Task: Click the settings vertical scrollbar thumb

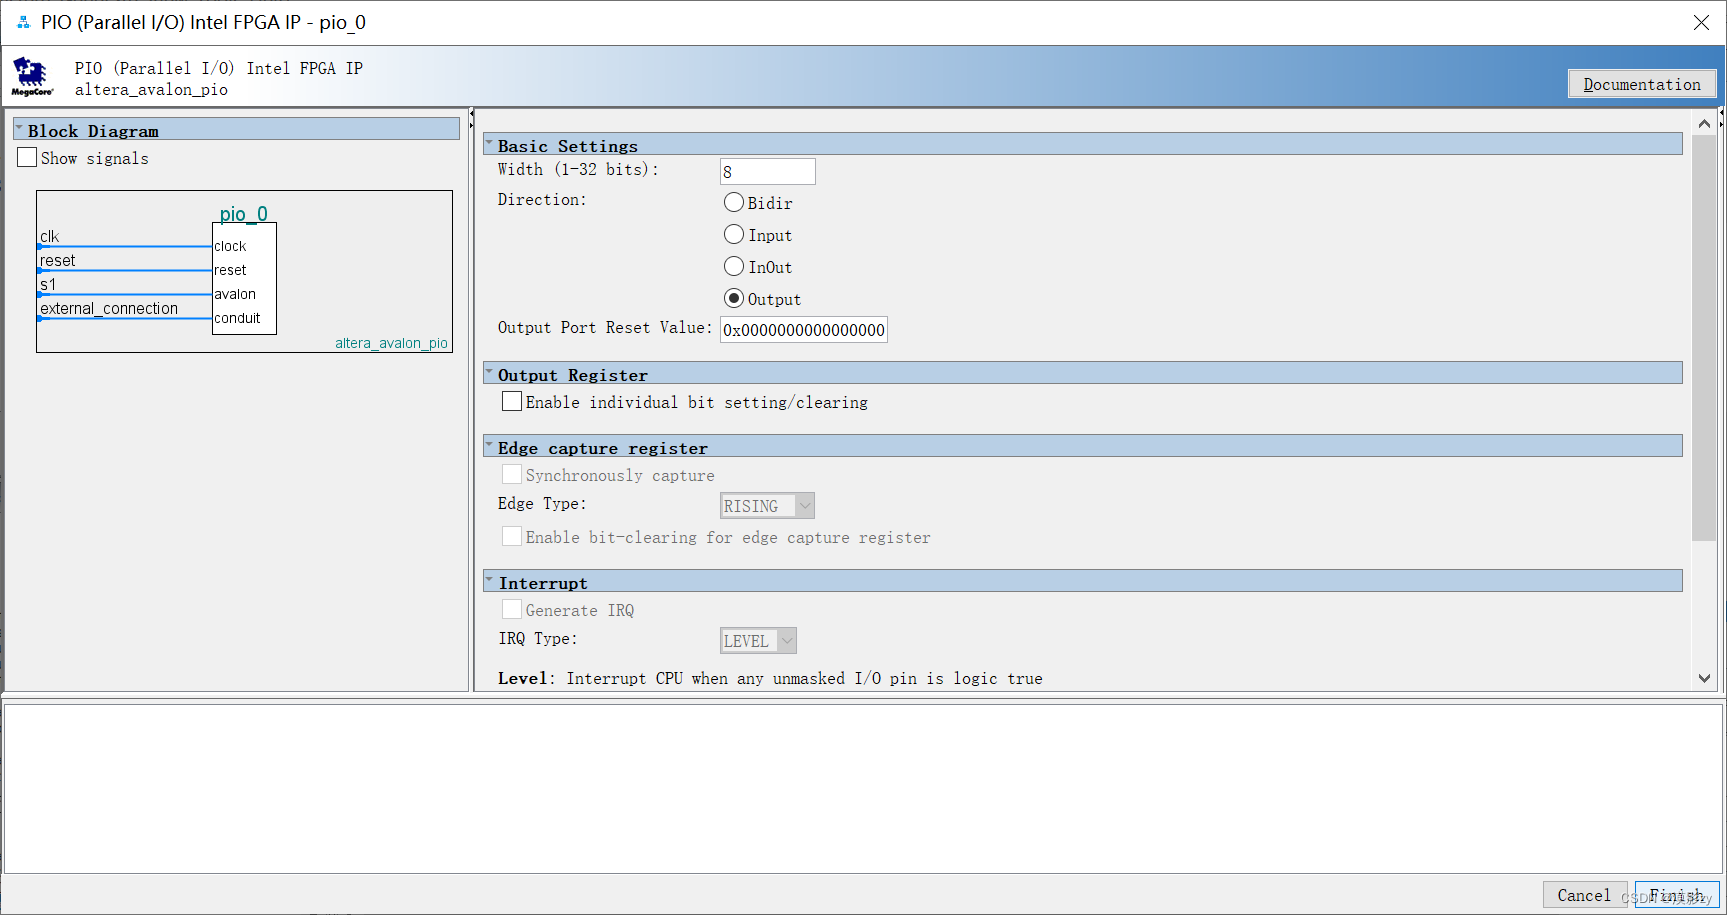Action: 1705,338
